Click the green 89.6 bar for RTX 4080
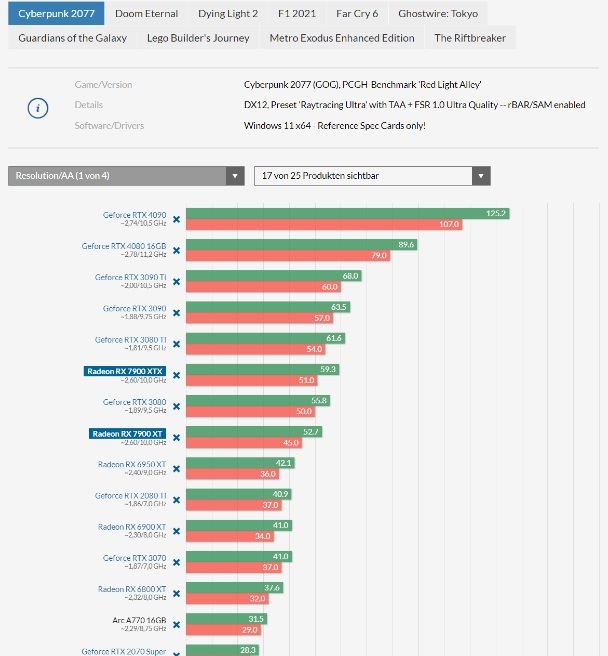The width and height of the screenshot is (608, 656). click(302, 244)
